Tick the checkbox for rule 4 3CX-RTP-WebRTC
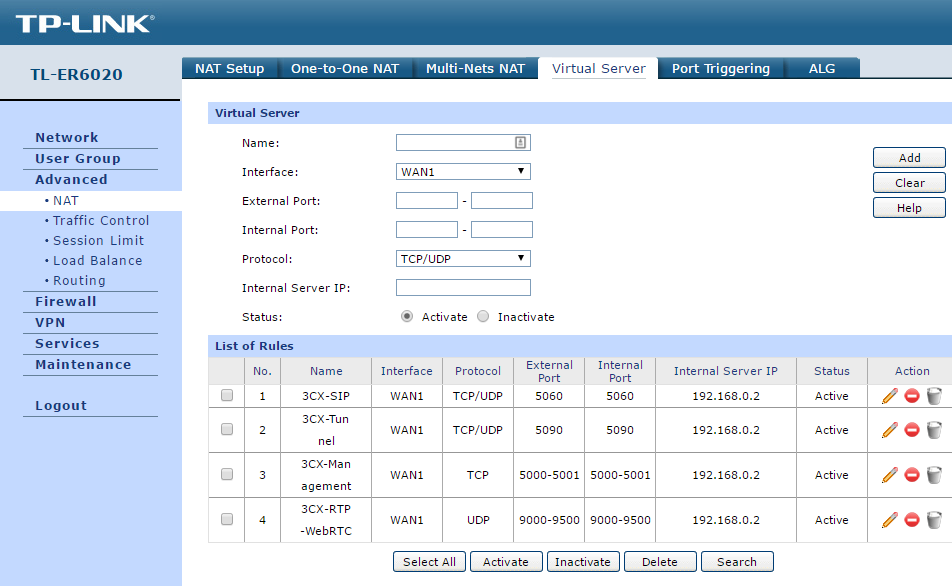This screenshot has height=586, width=952. [x=227, y=519]
